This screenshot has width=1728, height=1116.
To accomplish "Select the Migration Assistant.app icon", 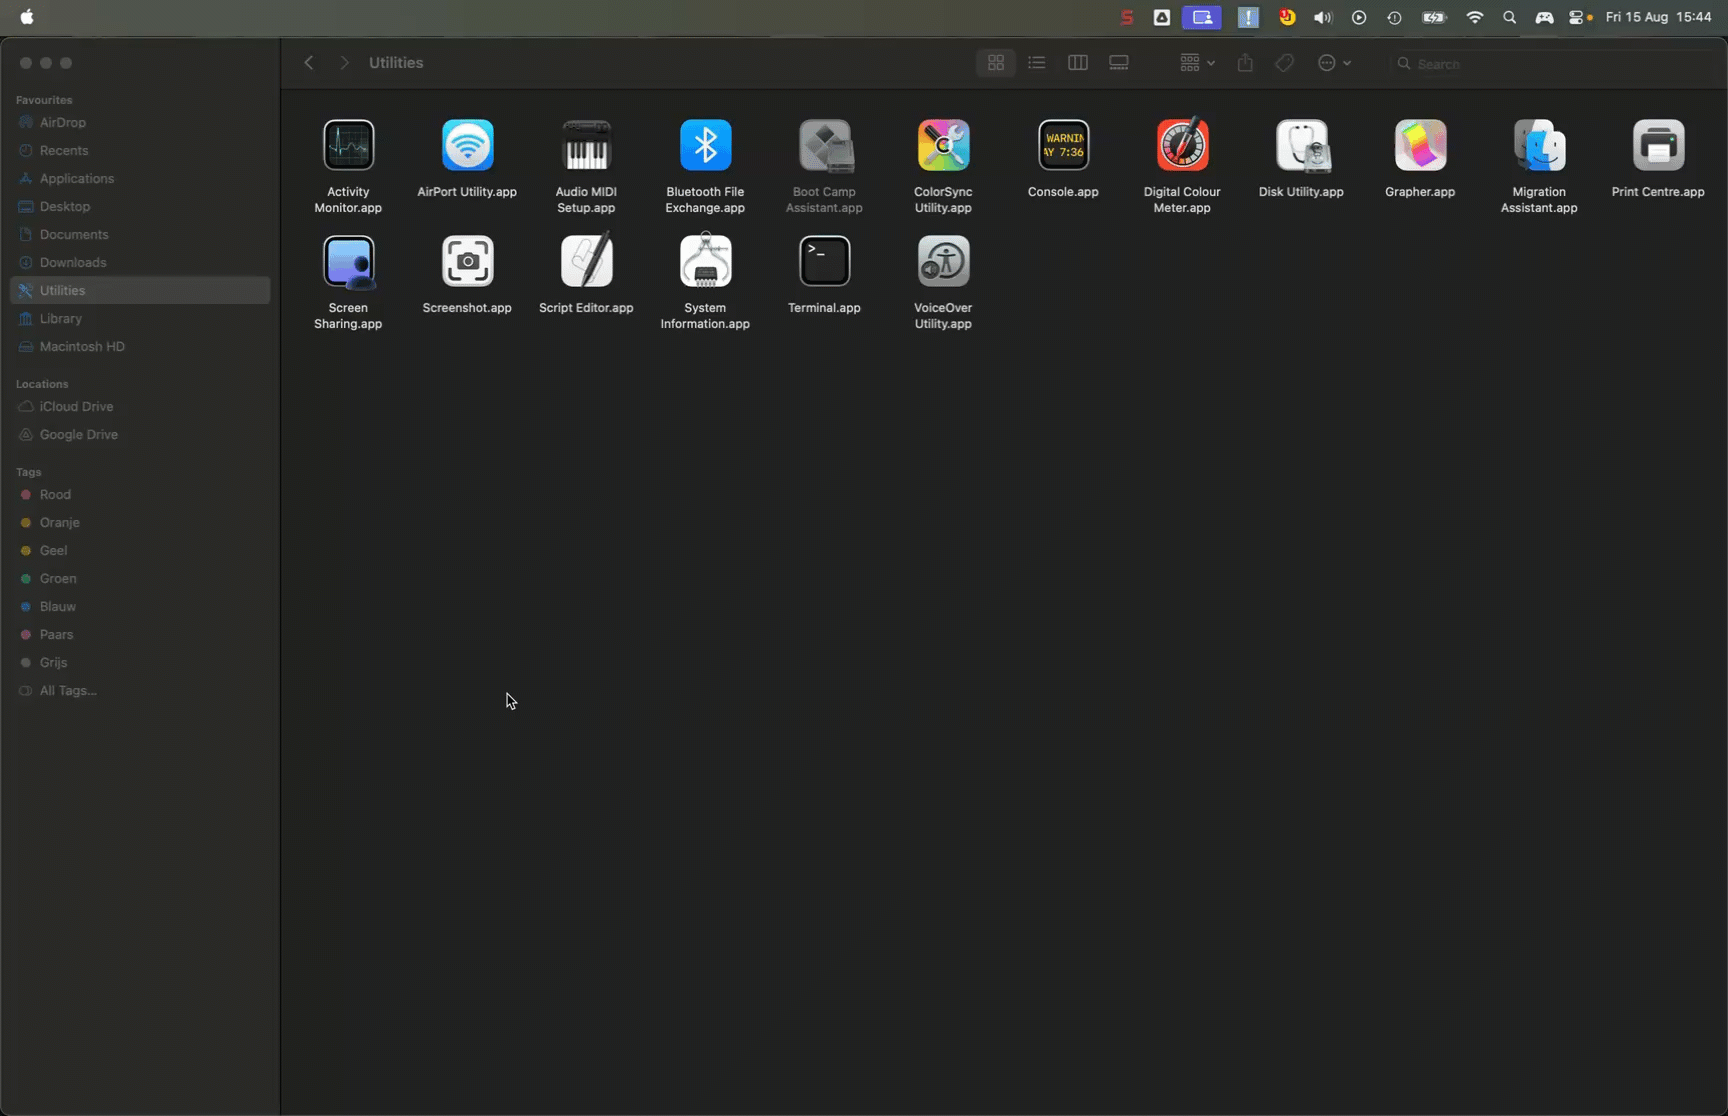I will click(1539, 146).
